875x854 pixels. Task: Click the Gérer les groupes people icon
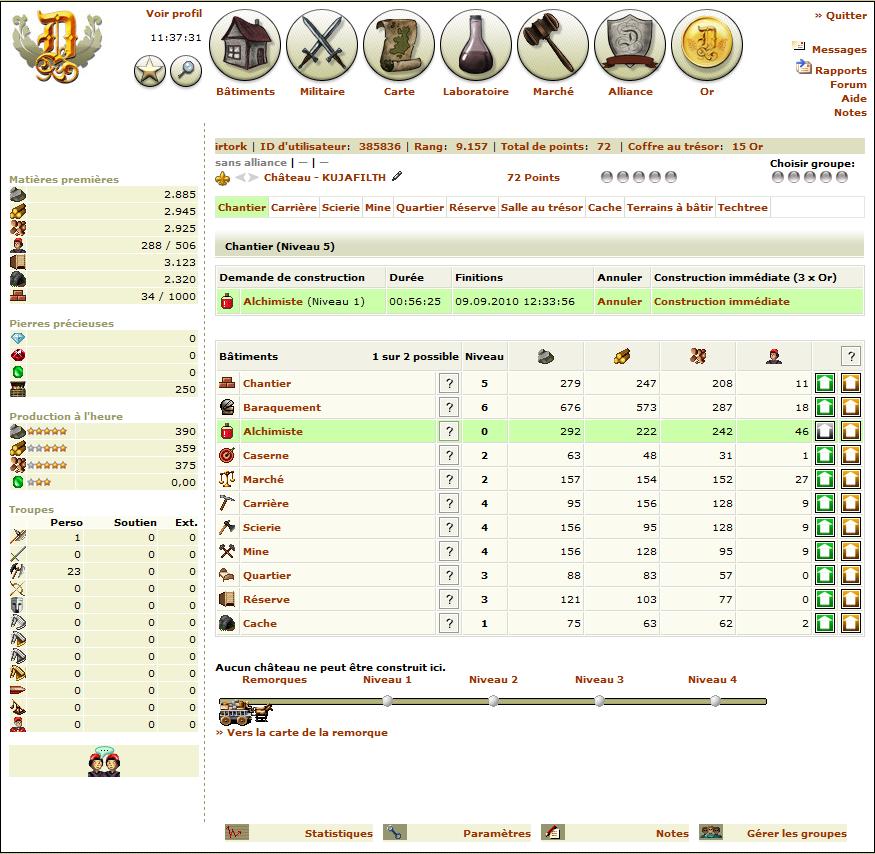[x=711, y=833]
